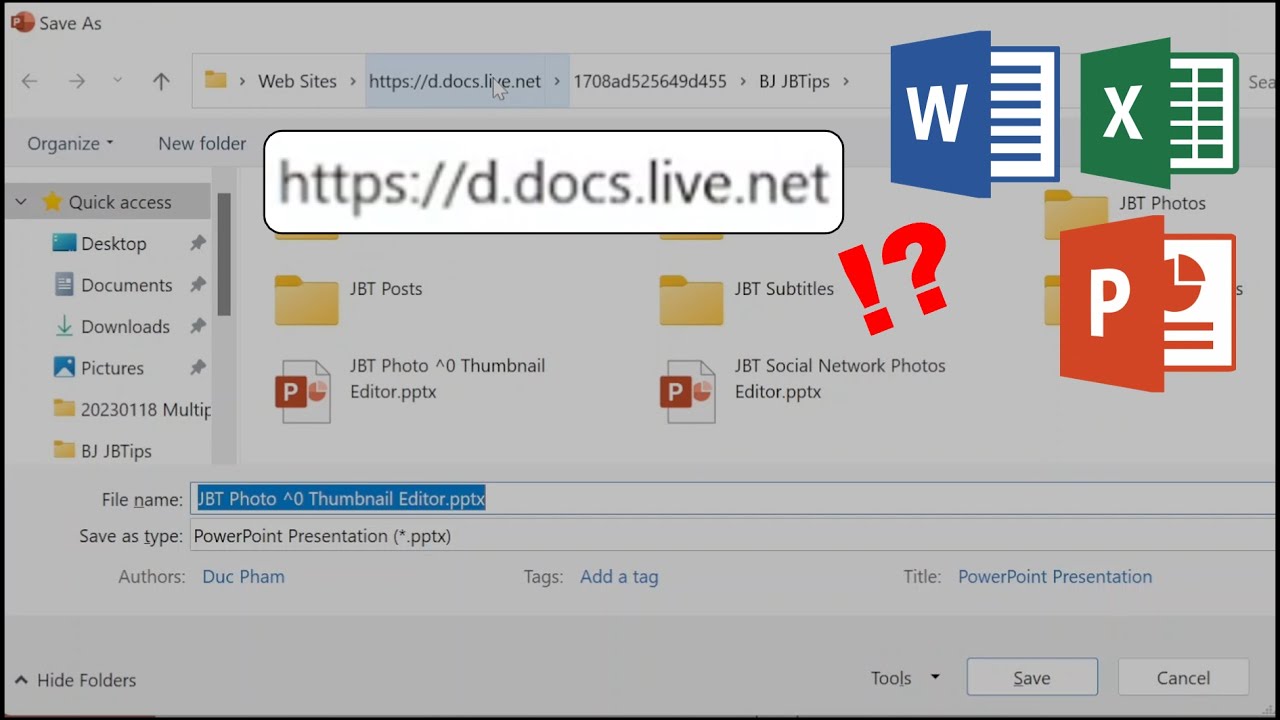Screen dimensions: 1280x720
Task: Open the Organize menu
Action: click(x=70, y=144)
